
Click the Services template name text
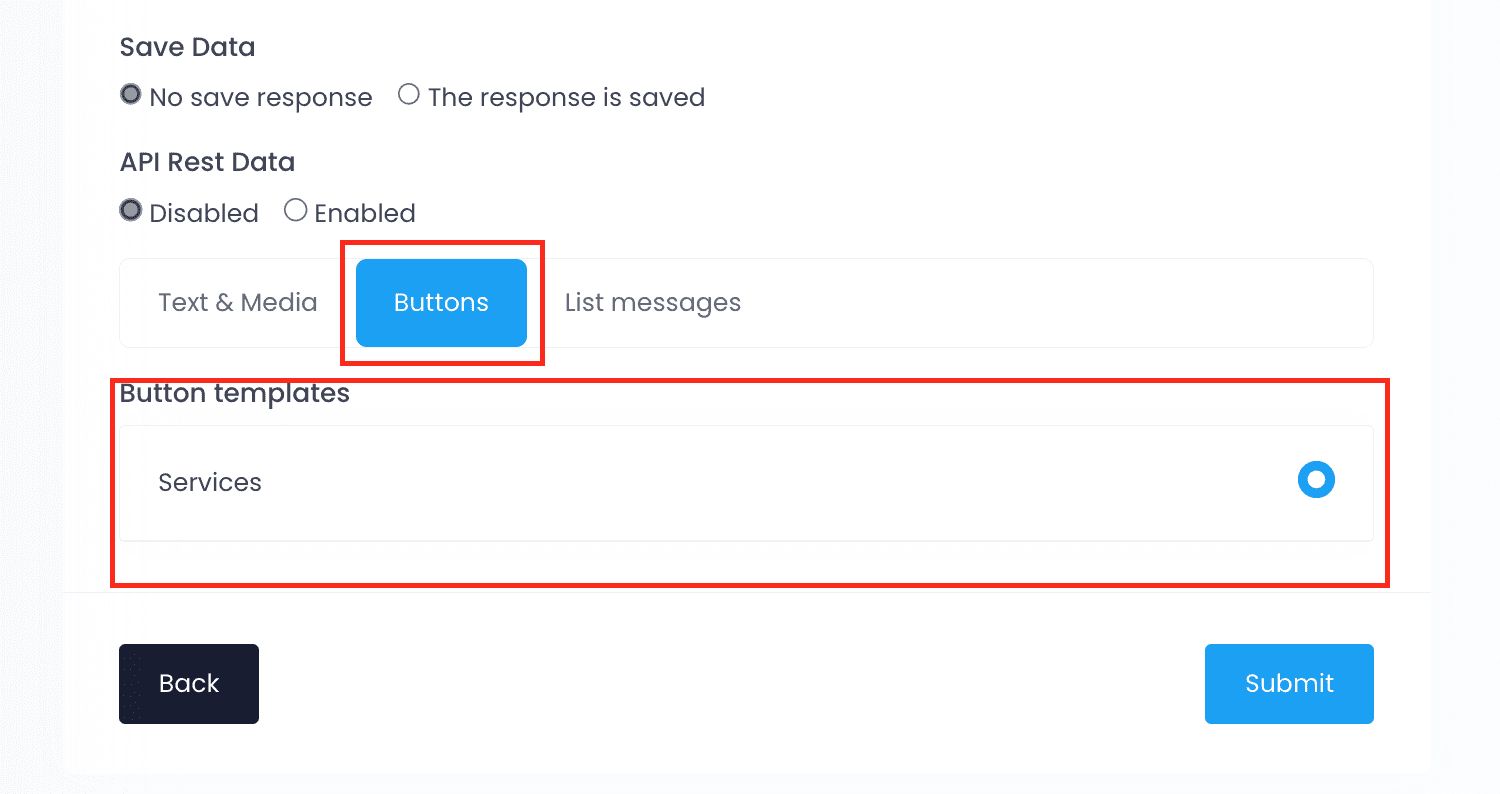coord(210,482)
